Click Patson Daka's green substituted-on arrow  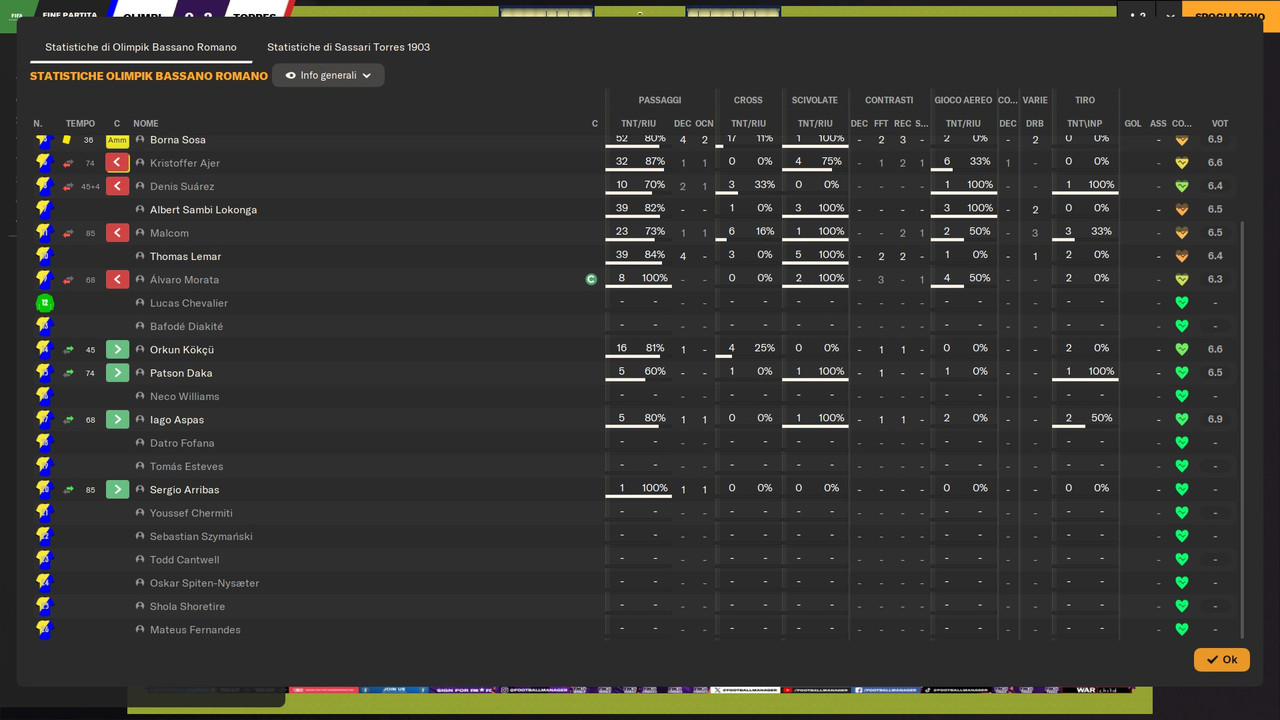(x=117, y=373)
